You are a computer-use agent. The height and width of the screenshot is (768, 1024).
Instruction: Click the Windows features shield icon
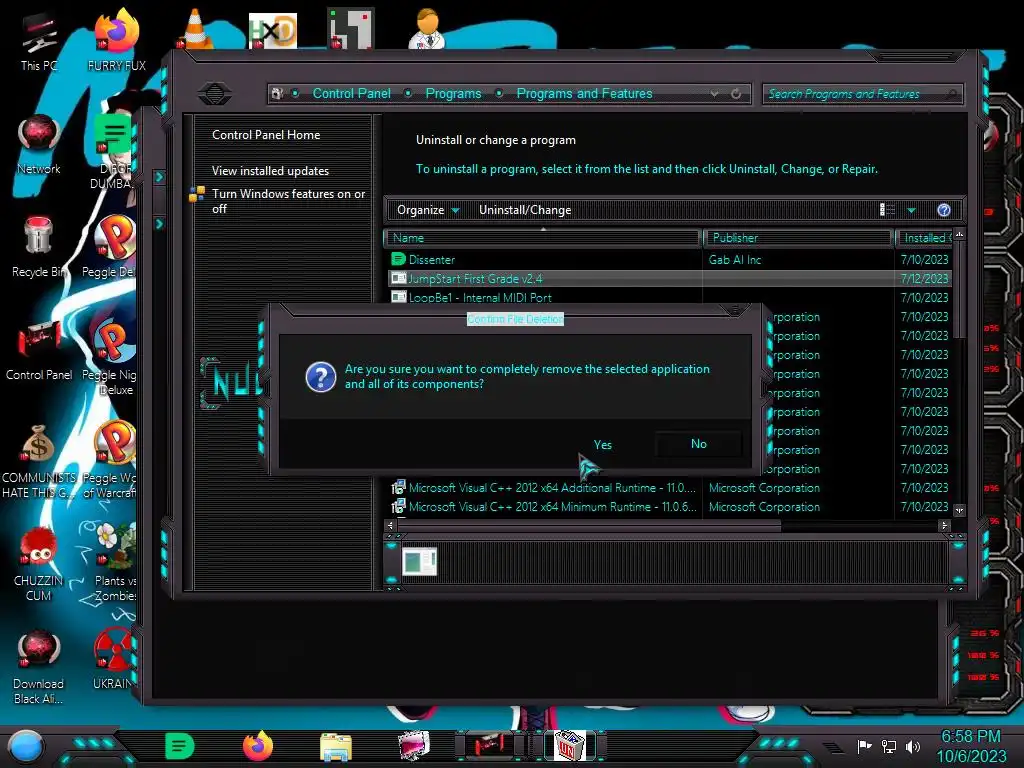[197, 194]
